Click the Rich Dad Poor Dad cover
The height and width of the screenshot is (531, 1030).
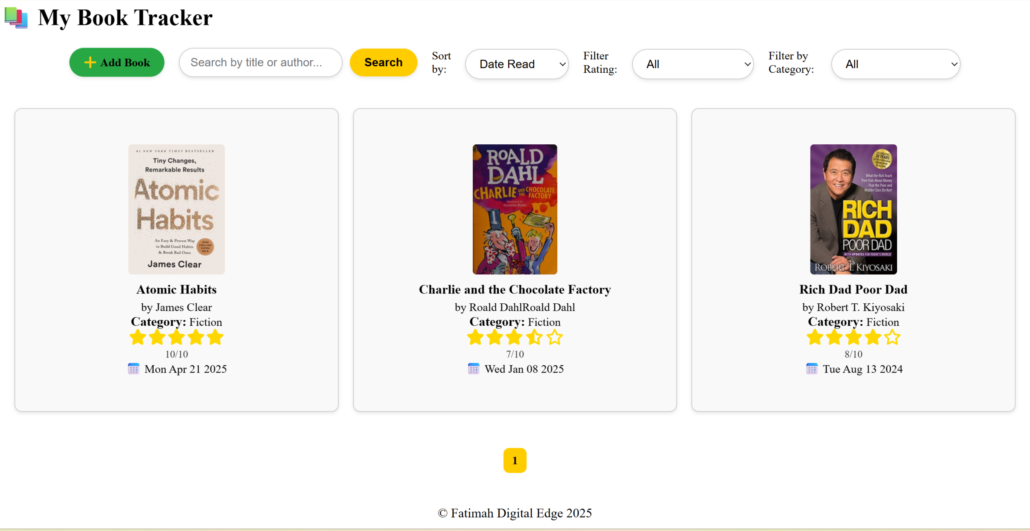pos(853,209)
